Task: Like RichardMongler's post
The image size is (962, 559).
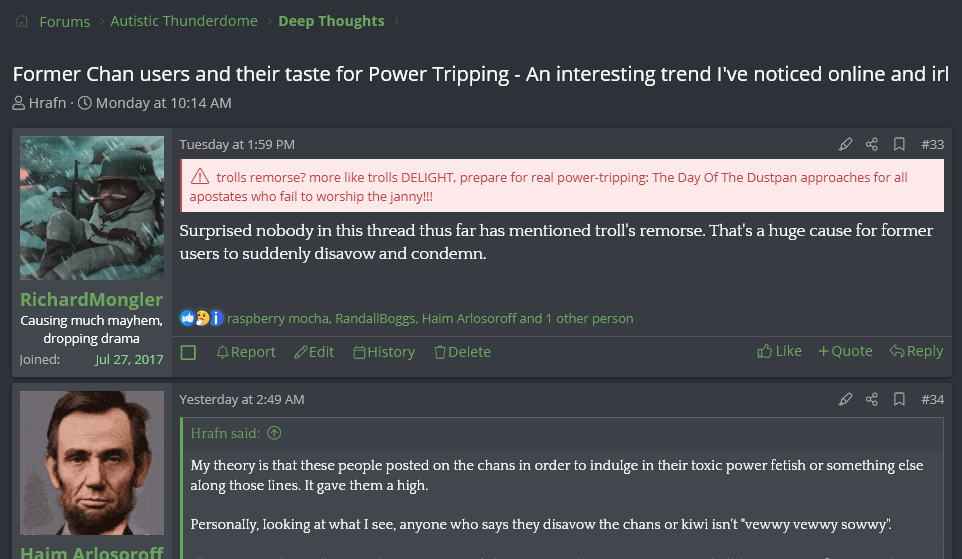Action: (x=779, y=351)
